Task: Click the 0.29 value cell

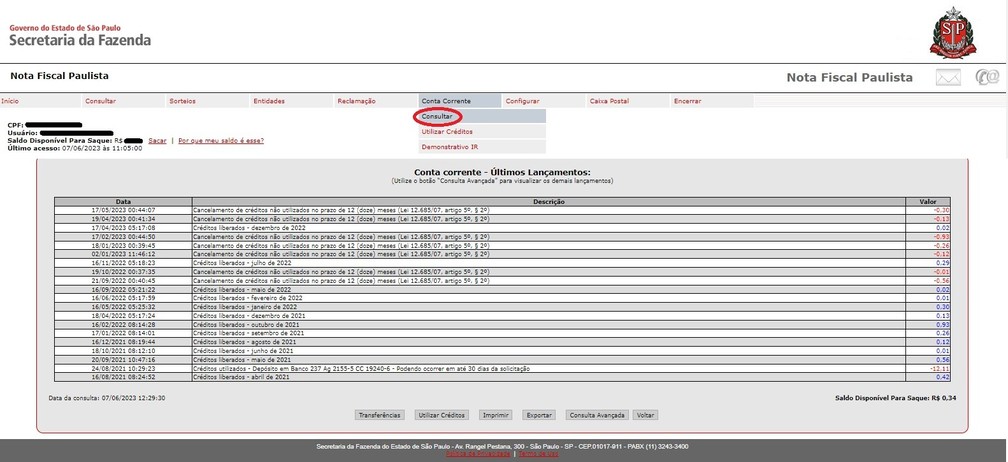Action: pos(928,263)
